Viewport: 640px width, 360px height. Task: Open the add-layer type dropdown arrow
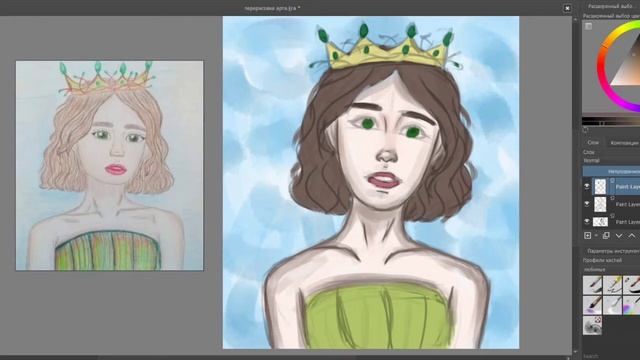[x=596, y=236]
